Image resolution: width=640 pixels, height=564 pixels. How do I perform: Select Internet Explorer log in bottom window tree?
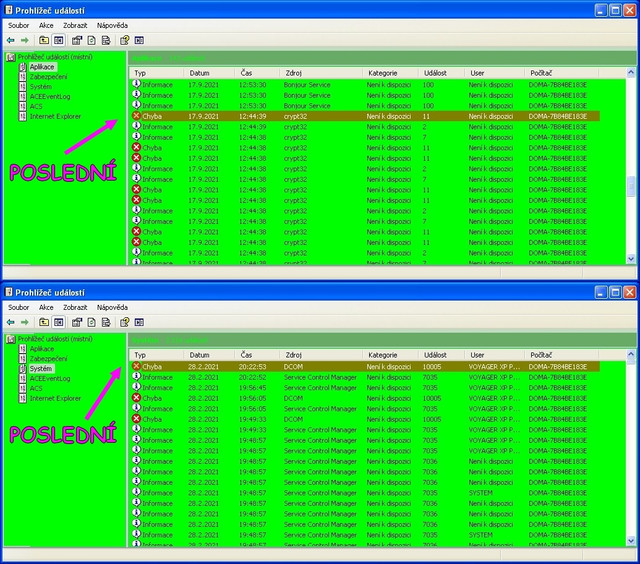[55, 398]
